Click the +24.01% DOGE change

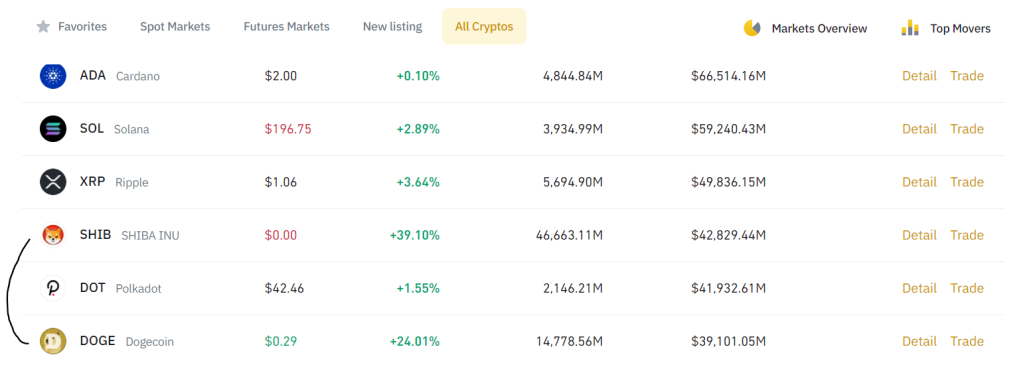tap(415, 341)
